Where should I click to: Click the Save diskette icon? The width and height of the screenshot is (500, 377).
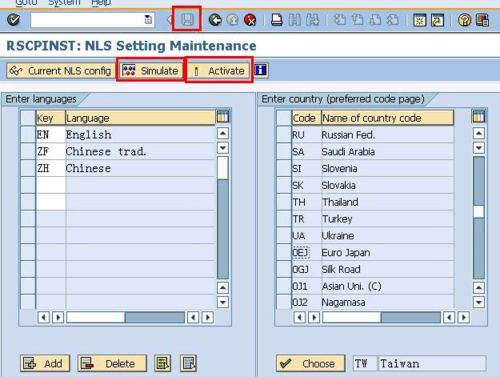click(187, 20)
